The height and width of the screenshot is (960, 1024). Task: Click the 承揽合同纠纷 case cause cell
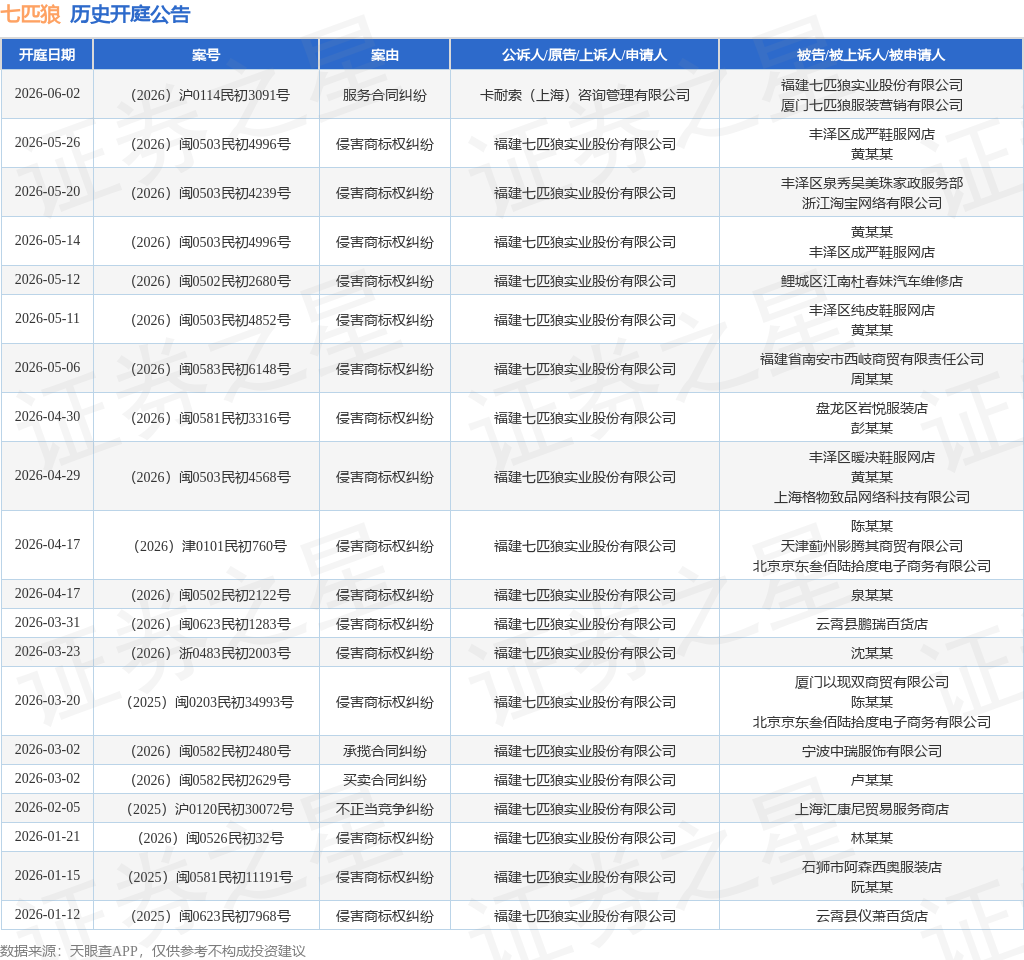tap(385, 751)
